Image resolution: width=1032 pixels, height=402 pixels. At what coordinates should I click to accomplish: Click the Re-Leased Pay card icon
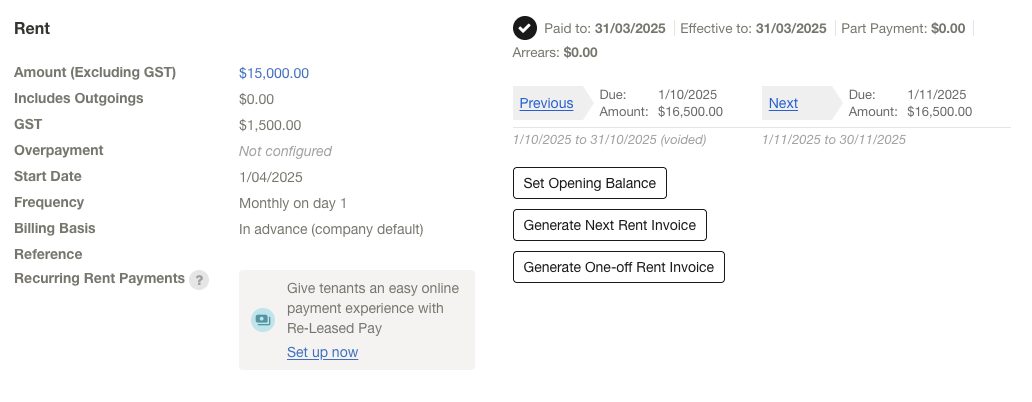[x=262, y=320]
